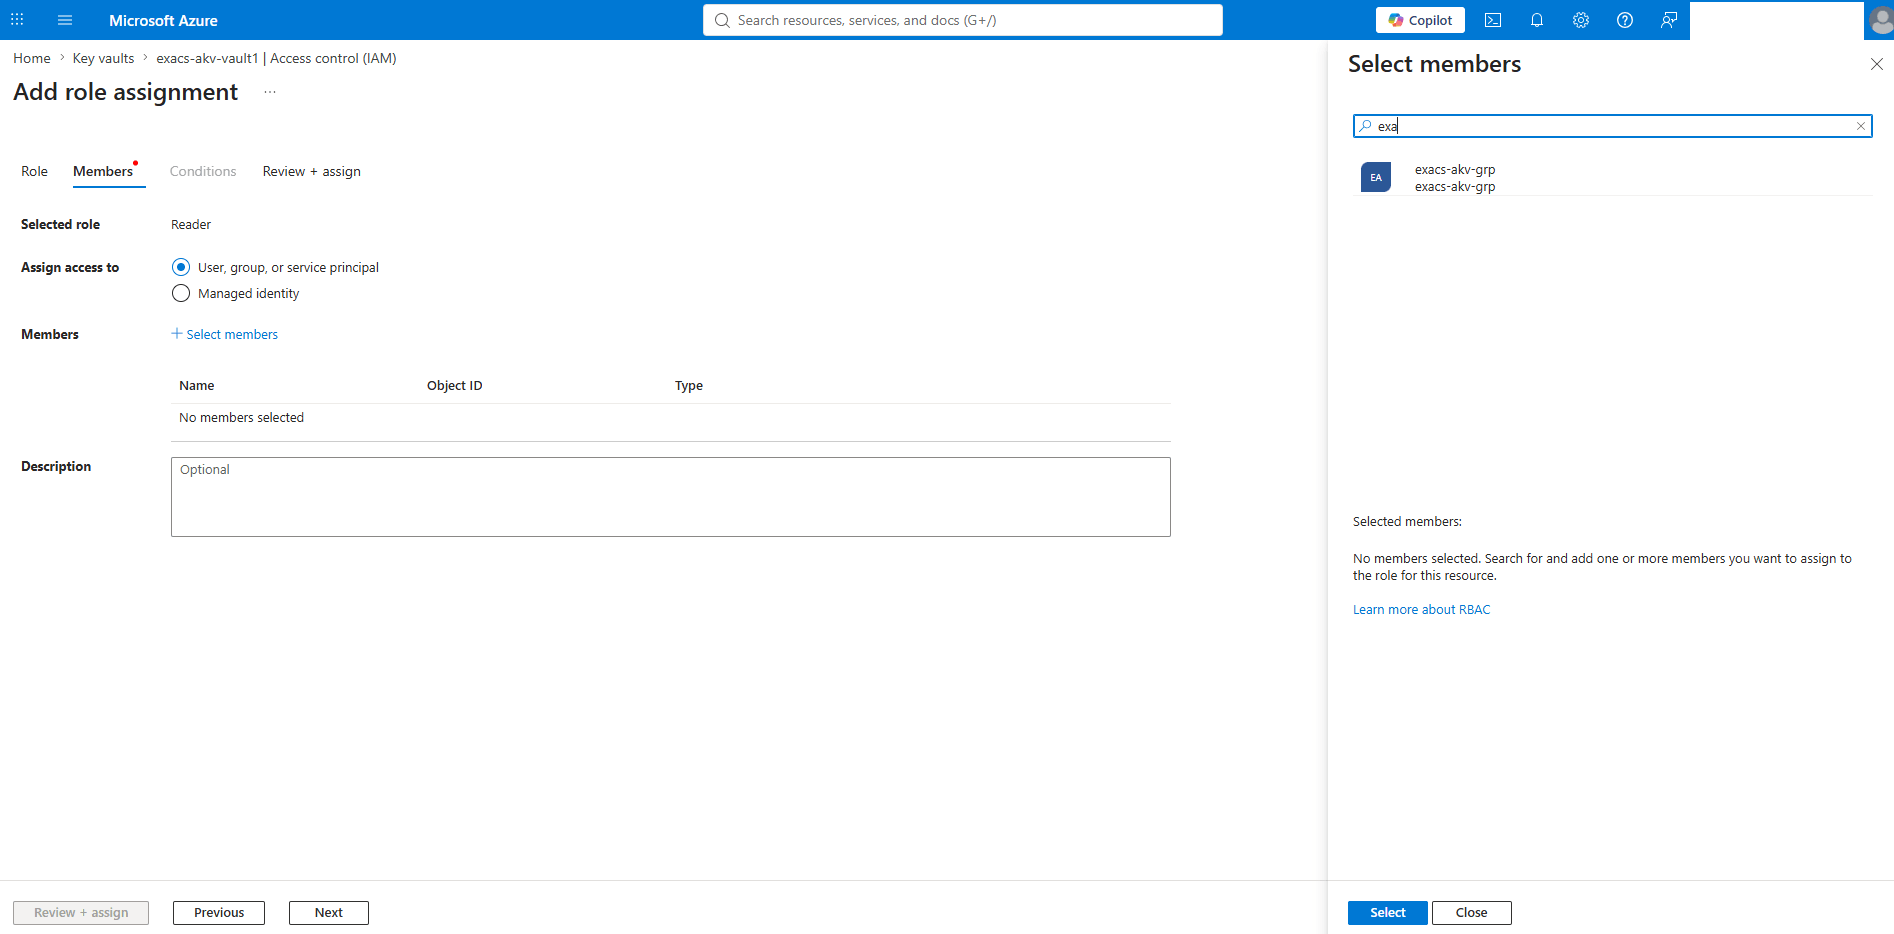Screen dimensions: 1894x934
Task: Open portal settings gear
Action: click(1581, 20)
